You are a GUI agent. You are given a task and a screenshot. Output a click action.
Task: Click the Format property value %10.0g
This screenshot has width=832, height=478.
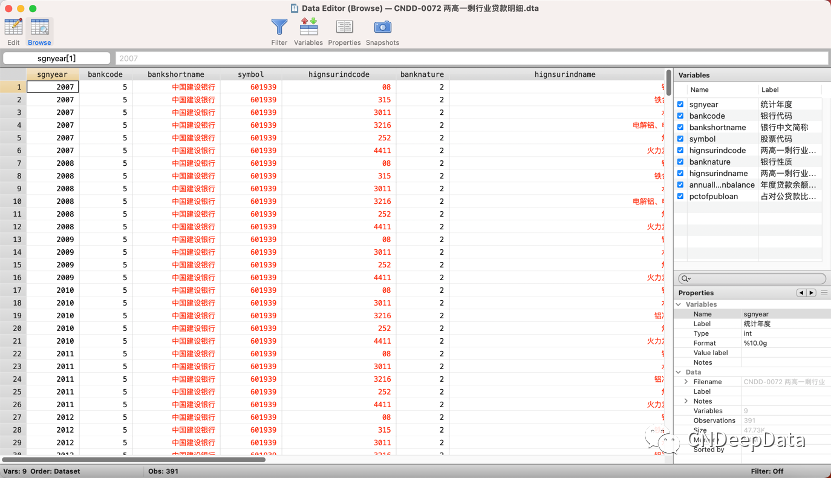[755, 343]
